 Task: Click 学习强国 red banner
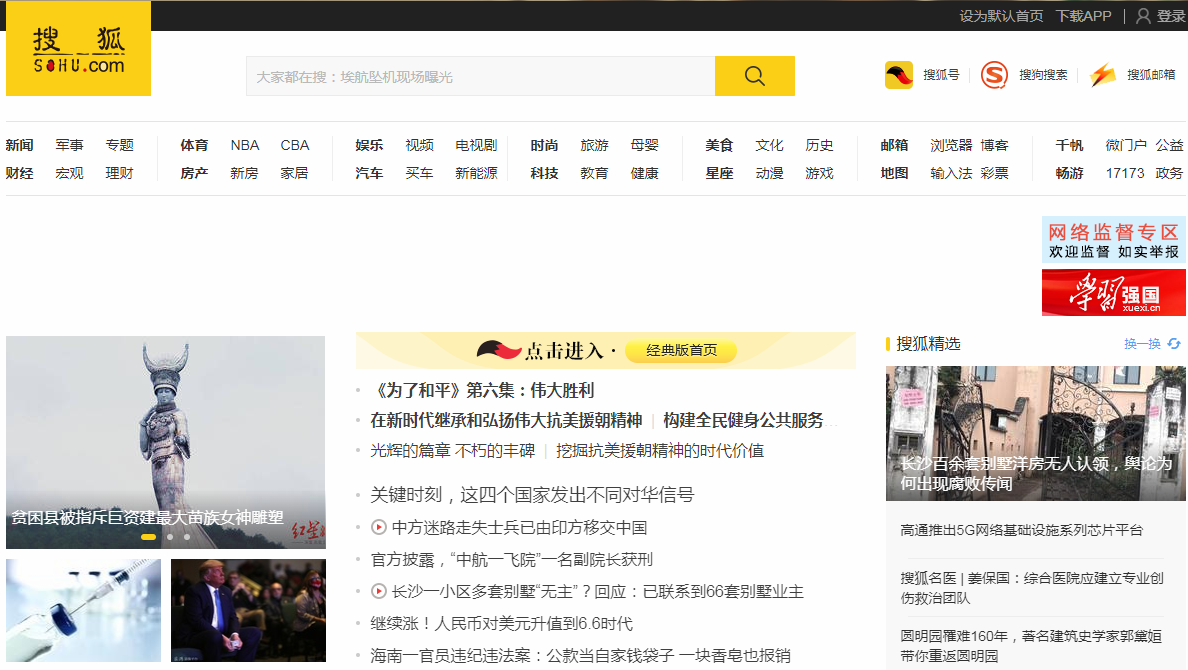coord(1113,293)
